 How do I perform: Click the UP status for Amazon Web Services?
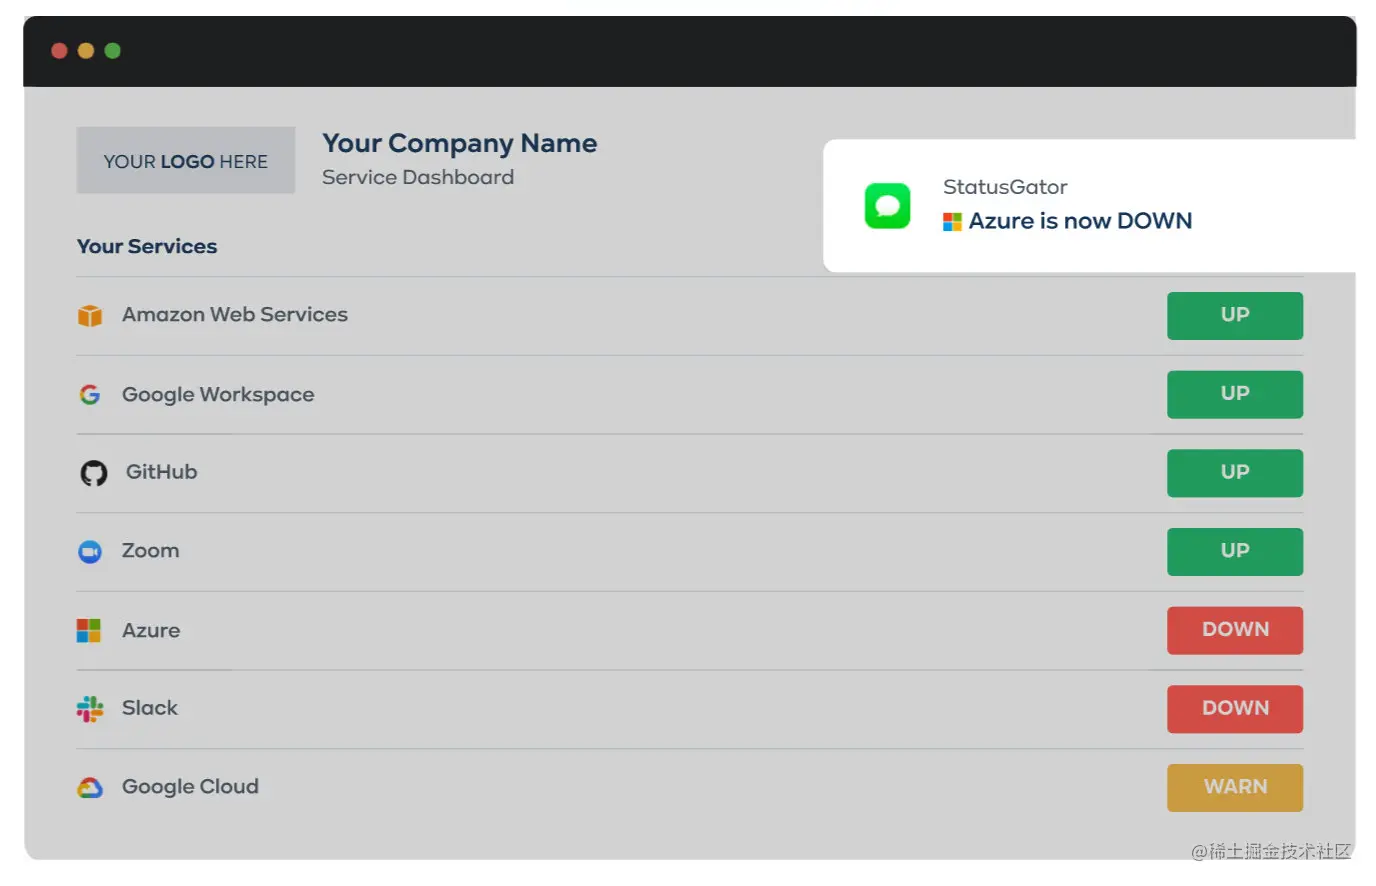1235,316
